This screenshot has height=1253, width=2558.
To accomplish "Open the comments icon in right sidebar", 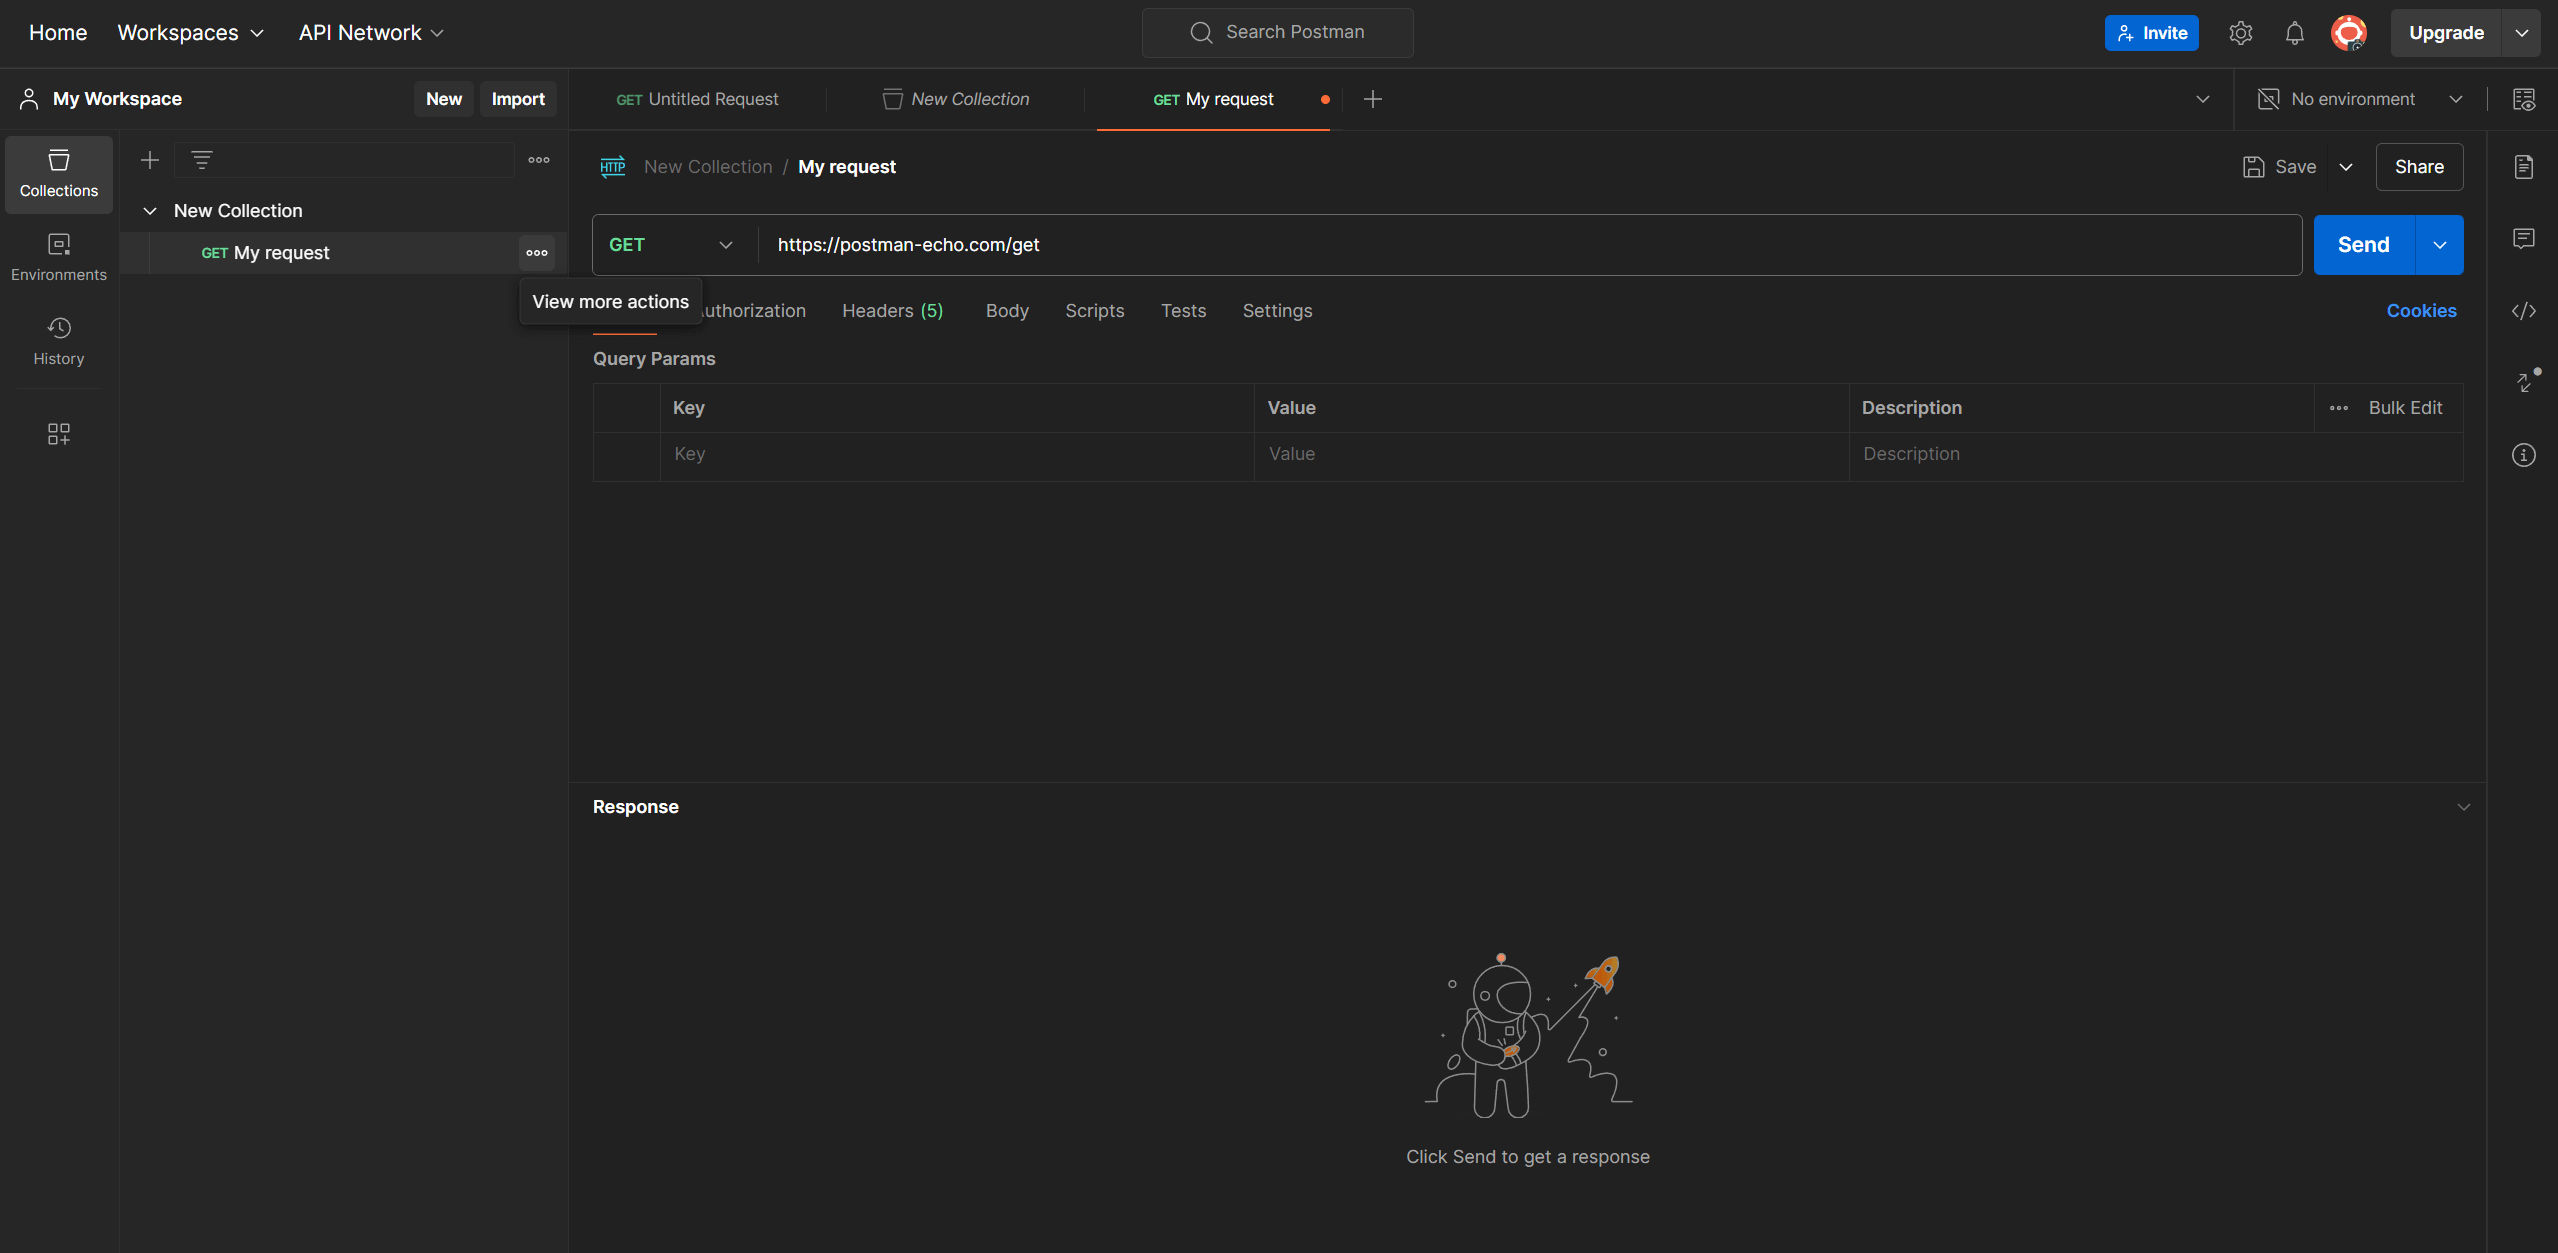I will pyautogui.click(x=2523, y=239).
